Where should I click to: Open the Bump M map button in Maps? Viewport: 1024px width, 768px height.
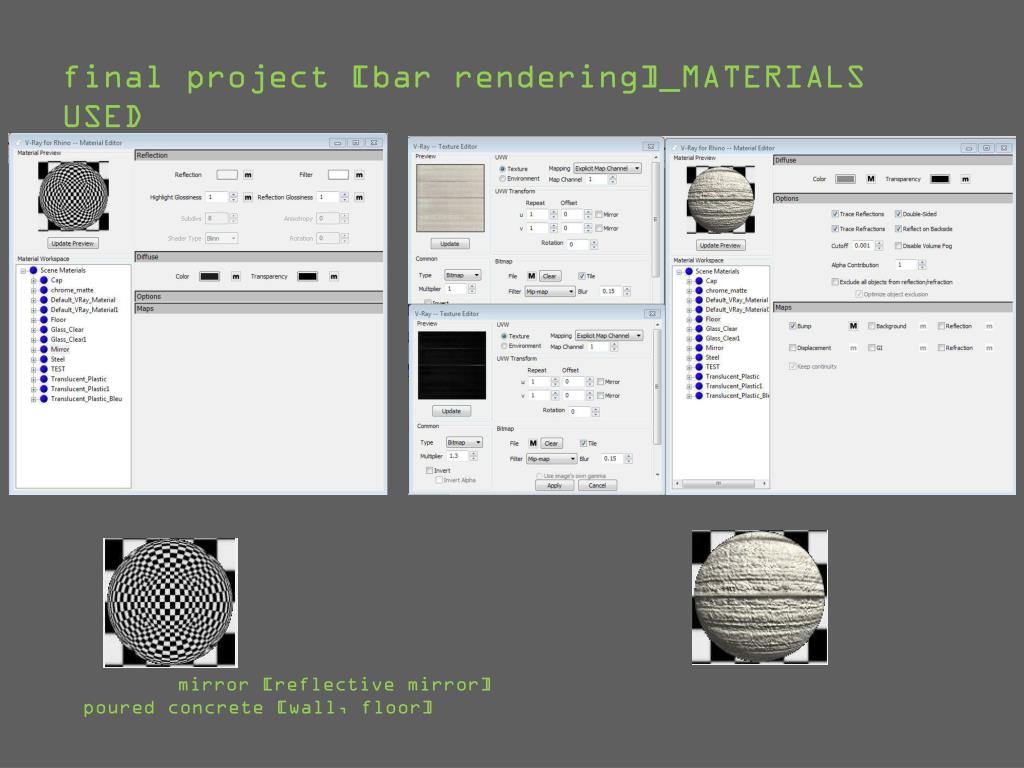click(853, 326)
